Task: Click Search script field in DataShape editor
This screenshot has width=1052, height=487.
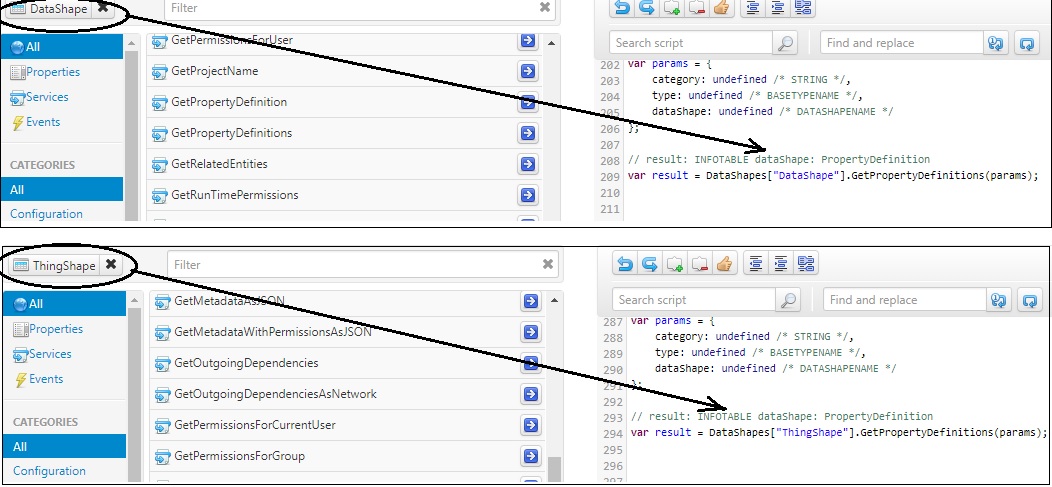Action: 691,42
